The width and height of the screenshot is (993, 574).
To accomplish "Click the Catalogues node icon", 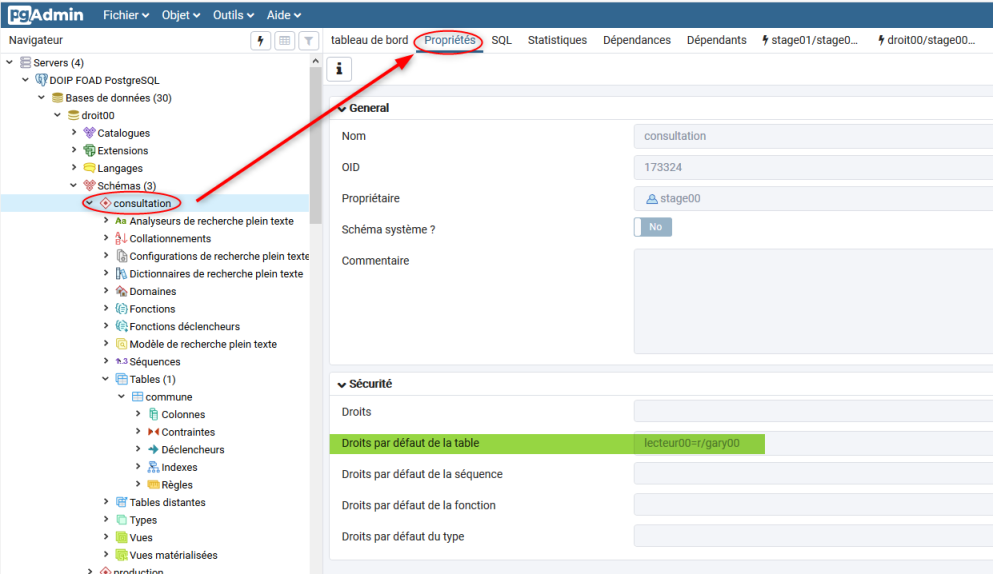I will click(90, 133).
